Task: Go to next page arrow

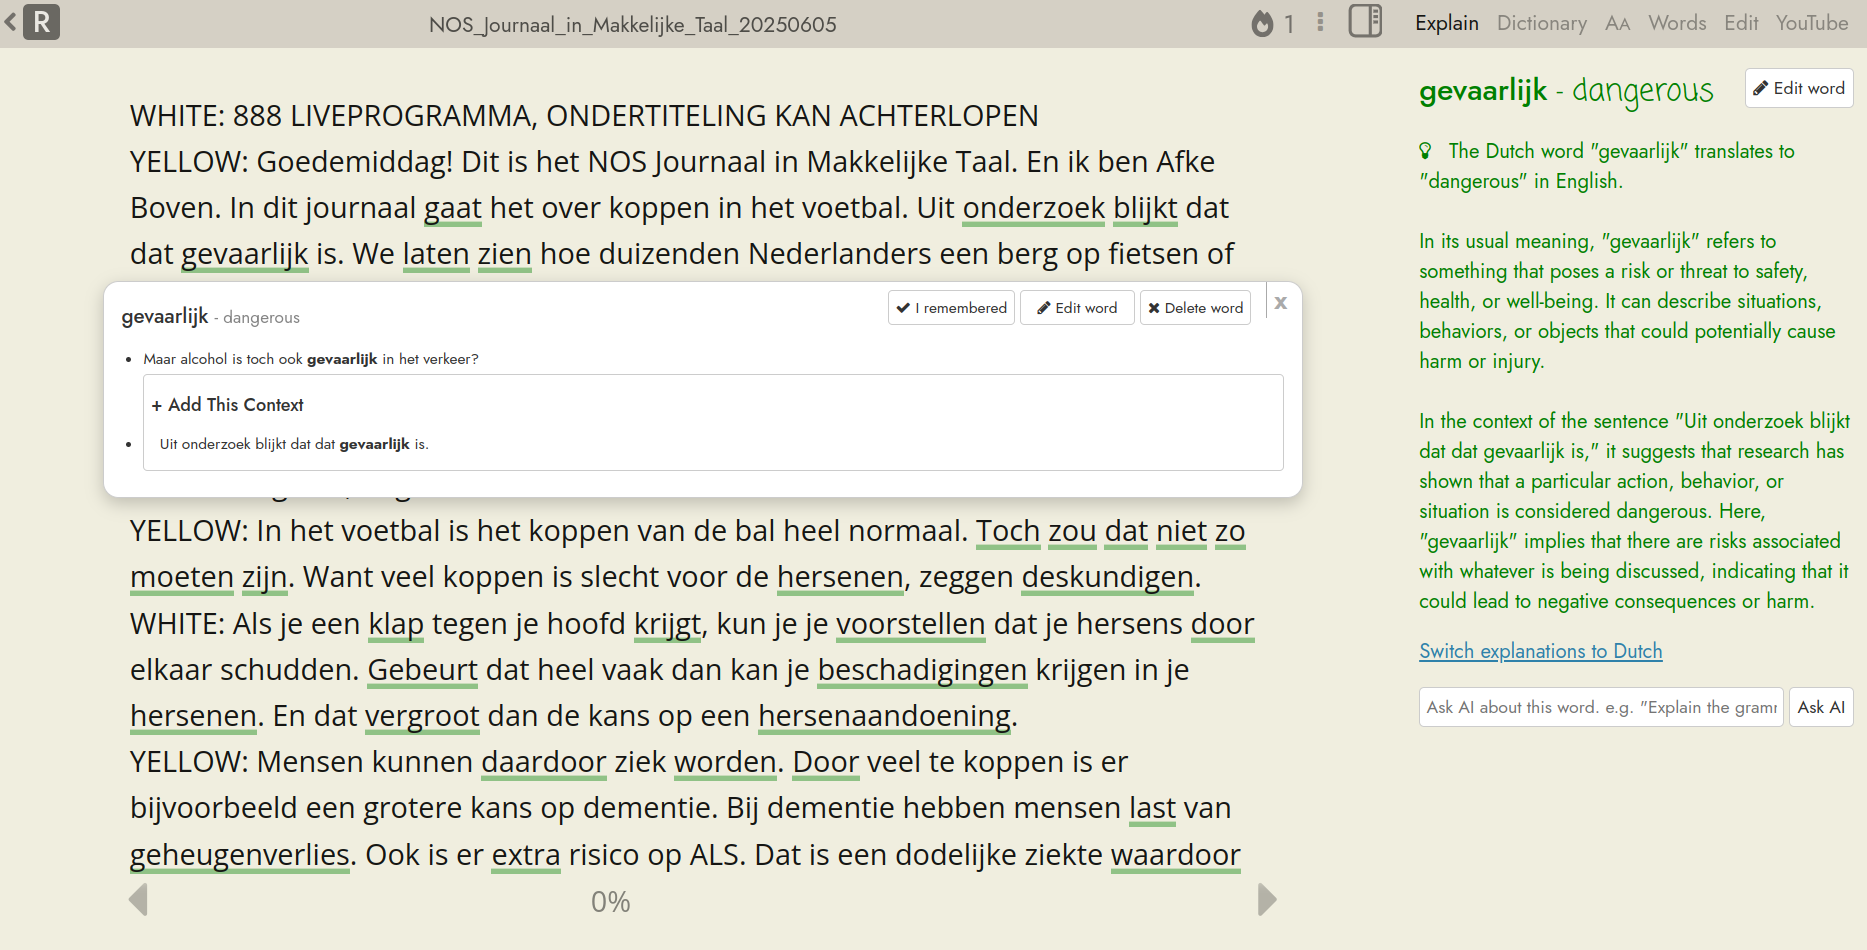Action: coord(1267,899)
